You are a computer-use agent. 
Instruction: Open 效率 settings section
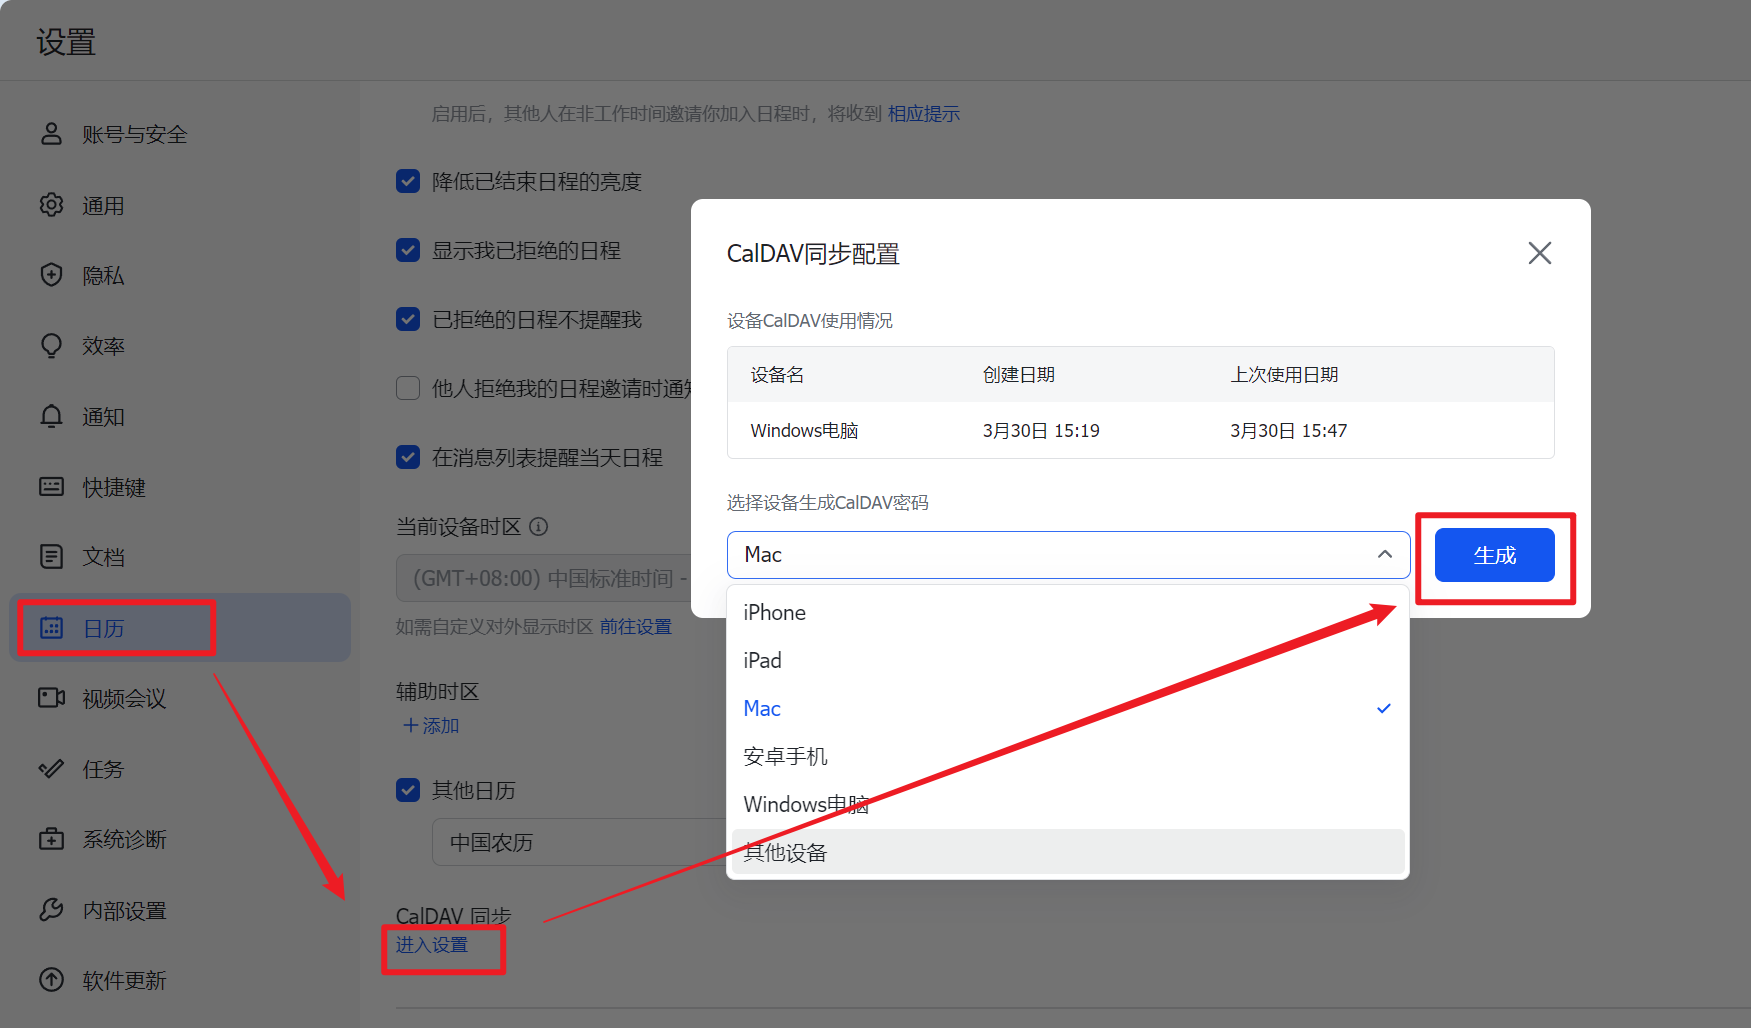180,346
